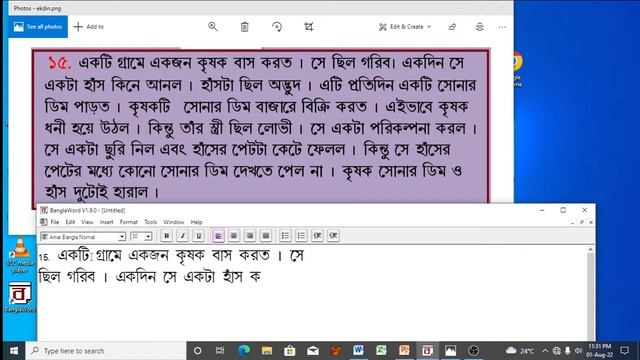Toggle bold formatting in BanglaWord
640x360 pixels.
(x=167, y=236)
